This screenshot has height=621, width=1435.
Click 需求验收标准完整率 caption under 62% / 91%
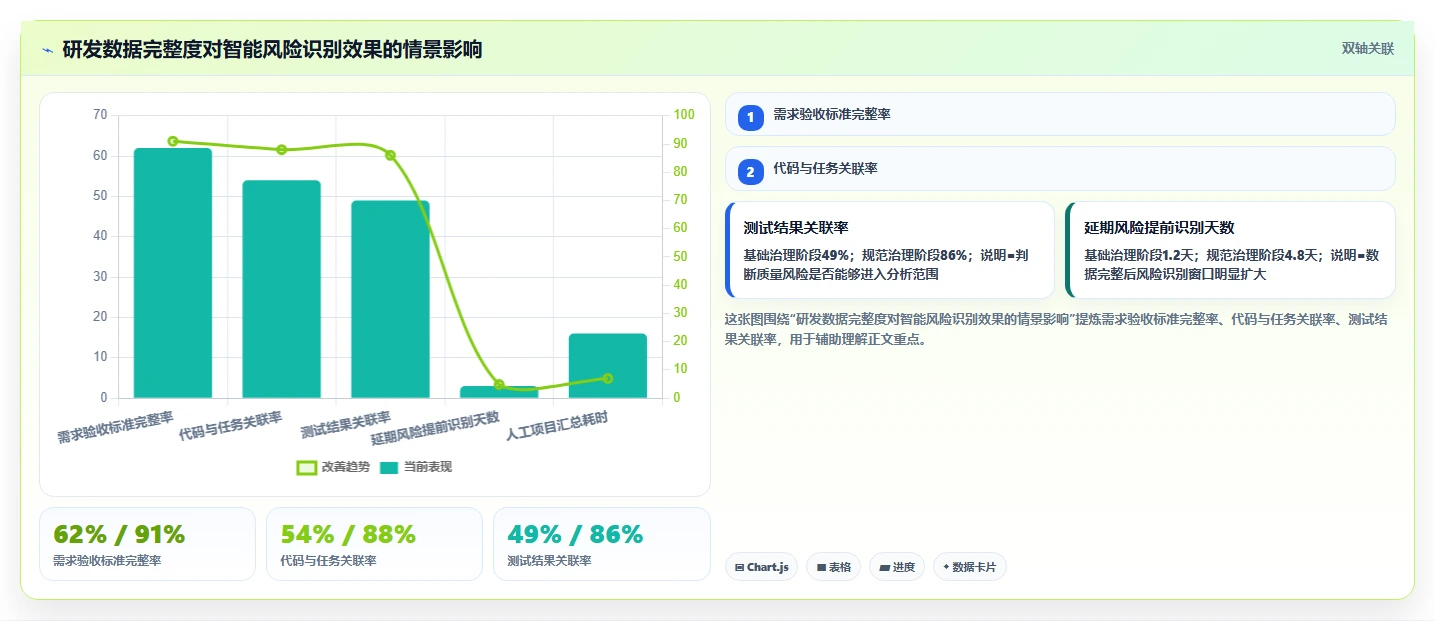coord(107,561)
